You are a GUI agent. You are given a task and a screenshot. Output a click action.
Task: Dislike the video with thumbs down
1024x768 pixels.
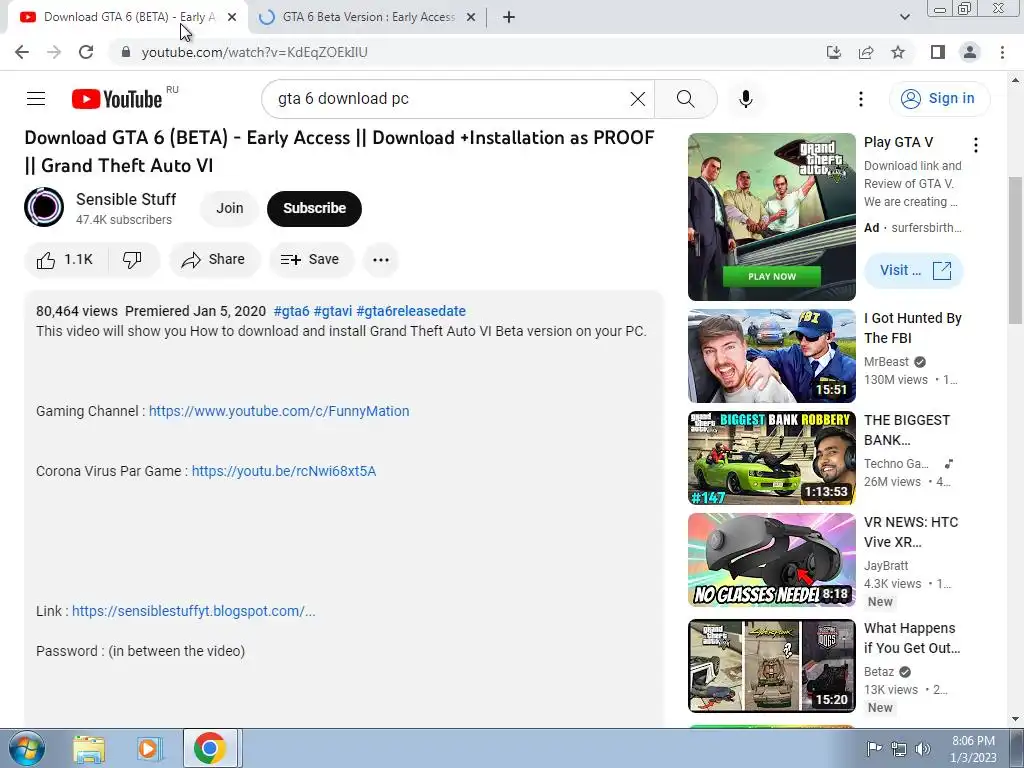click(x=133, y=260)
